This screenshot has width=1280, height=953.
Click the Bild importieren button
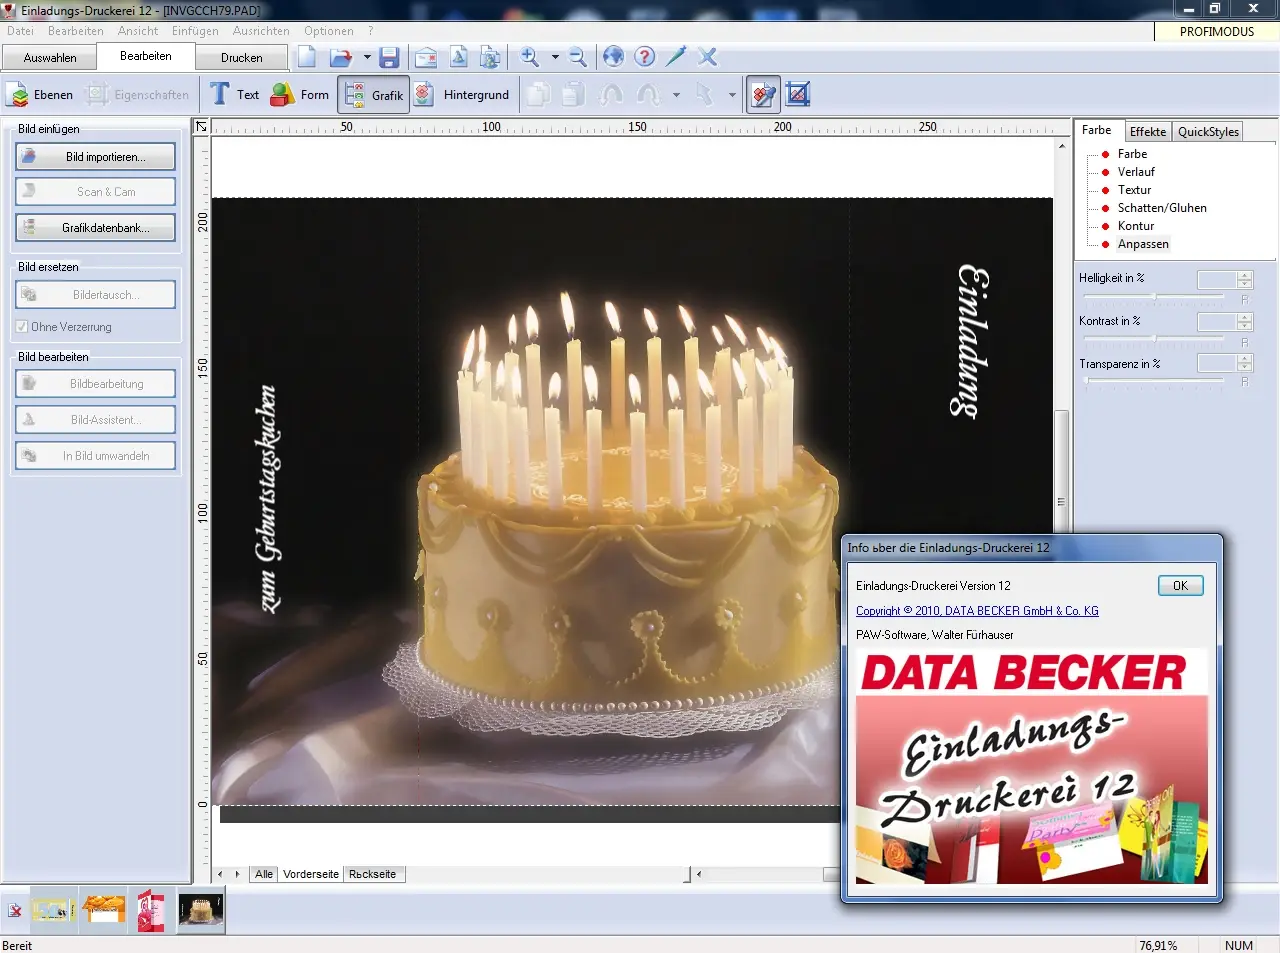point(95,157)
